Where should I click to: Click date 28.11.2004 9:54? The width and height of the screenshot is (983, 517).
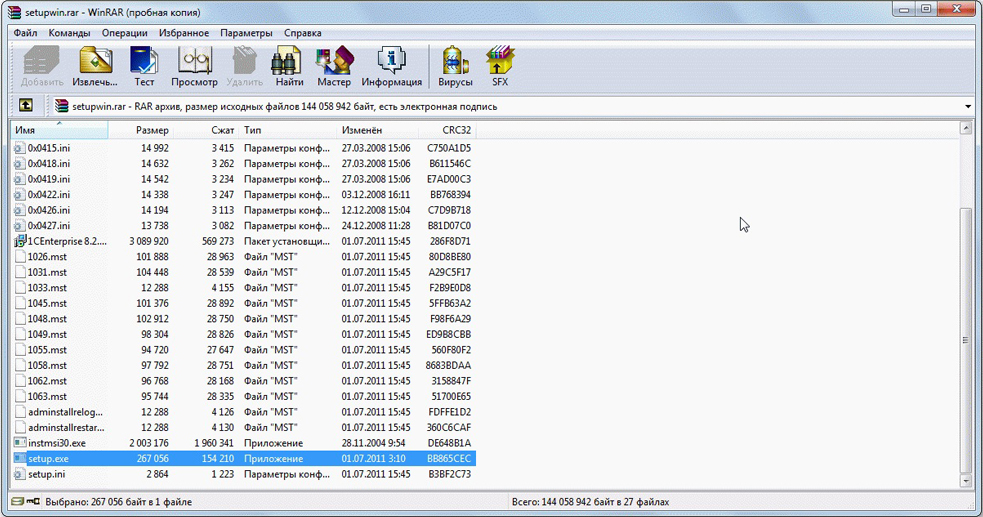tap(373, 443)
